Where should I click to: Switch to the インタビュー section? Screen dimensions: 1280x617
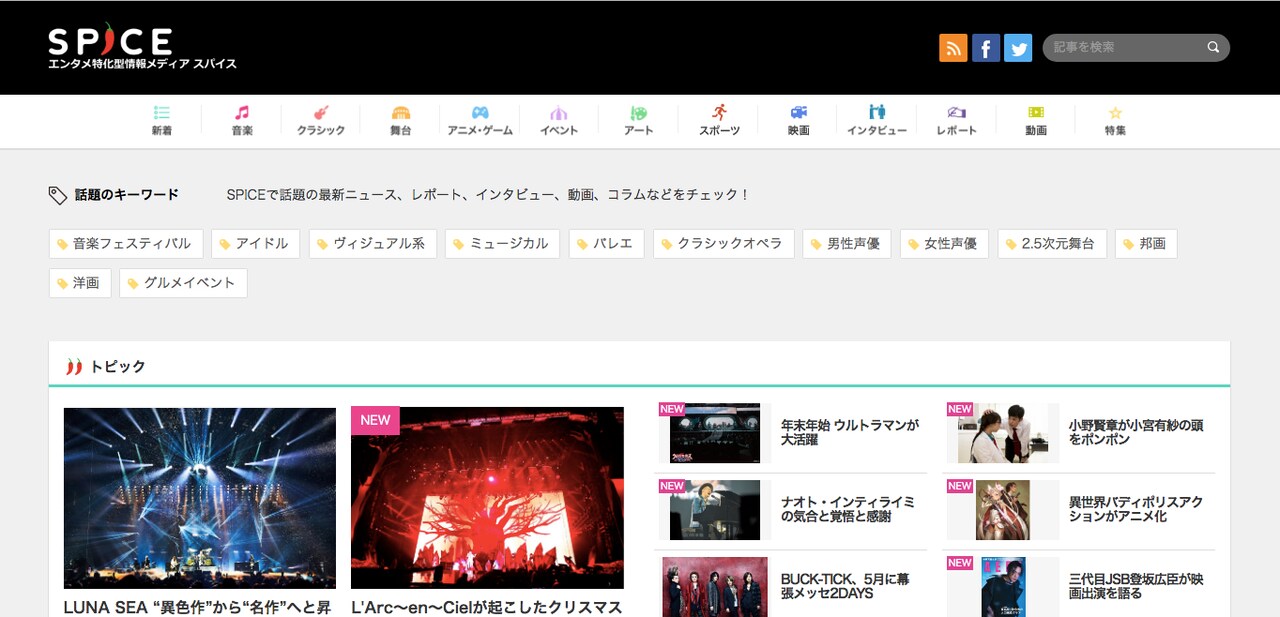[877, 121]
